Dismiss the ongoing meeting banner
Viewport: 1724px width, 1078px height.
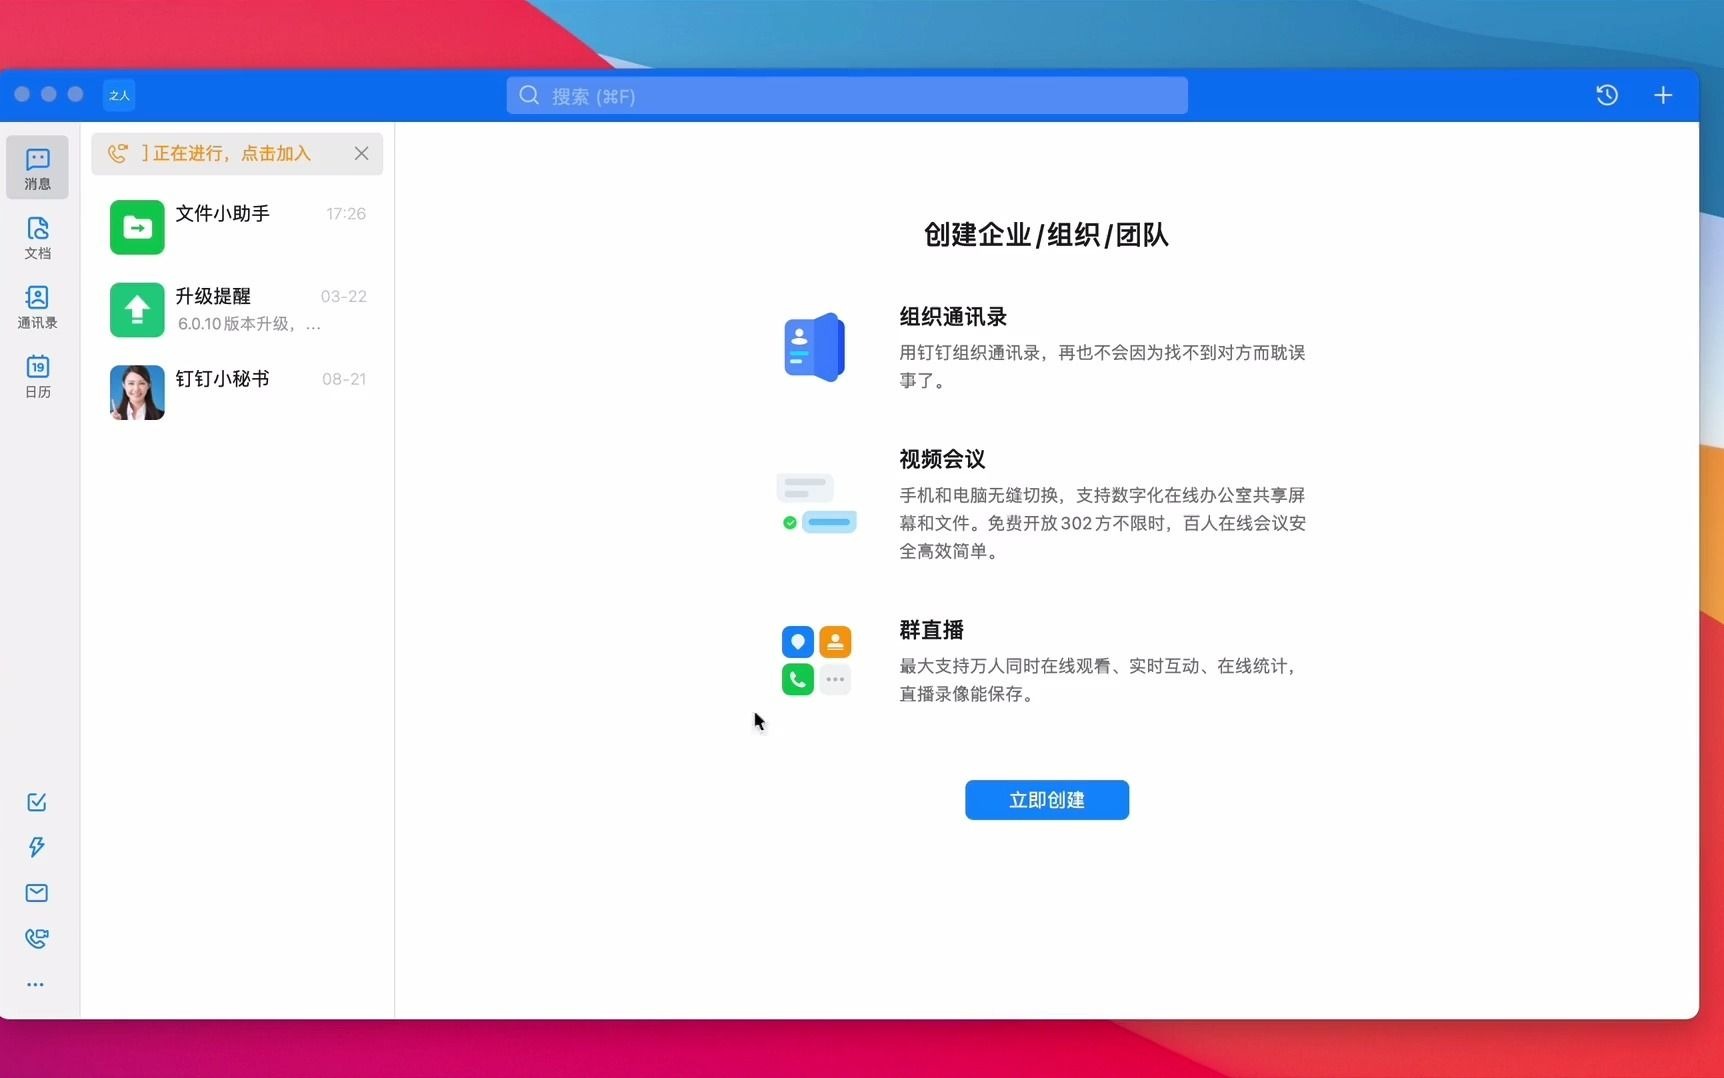pos(361,153)
